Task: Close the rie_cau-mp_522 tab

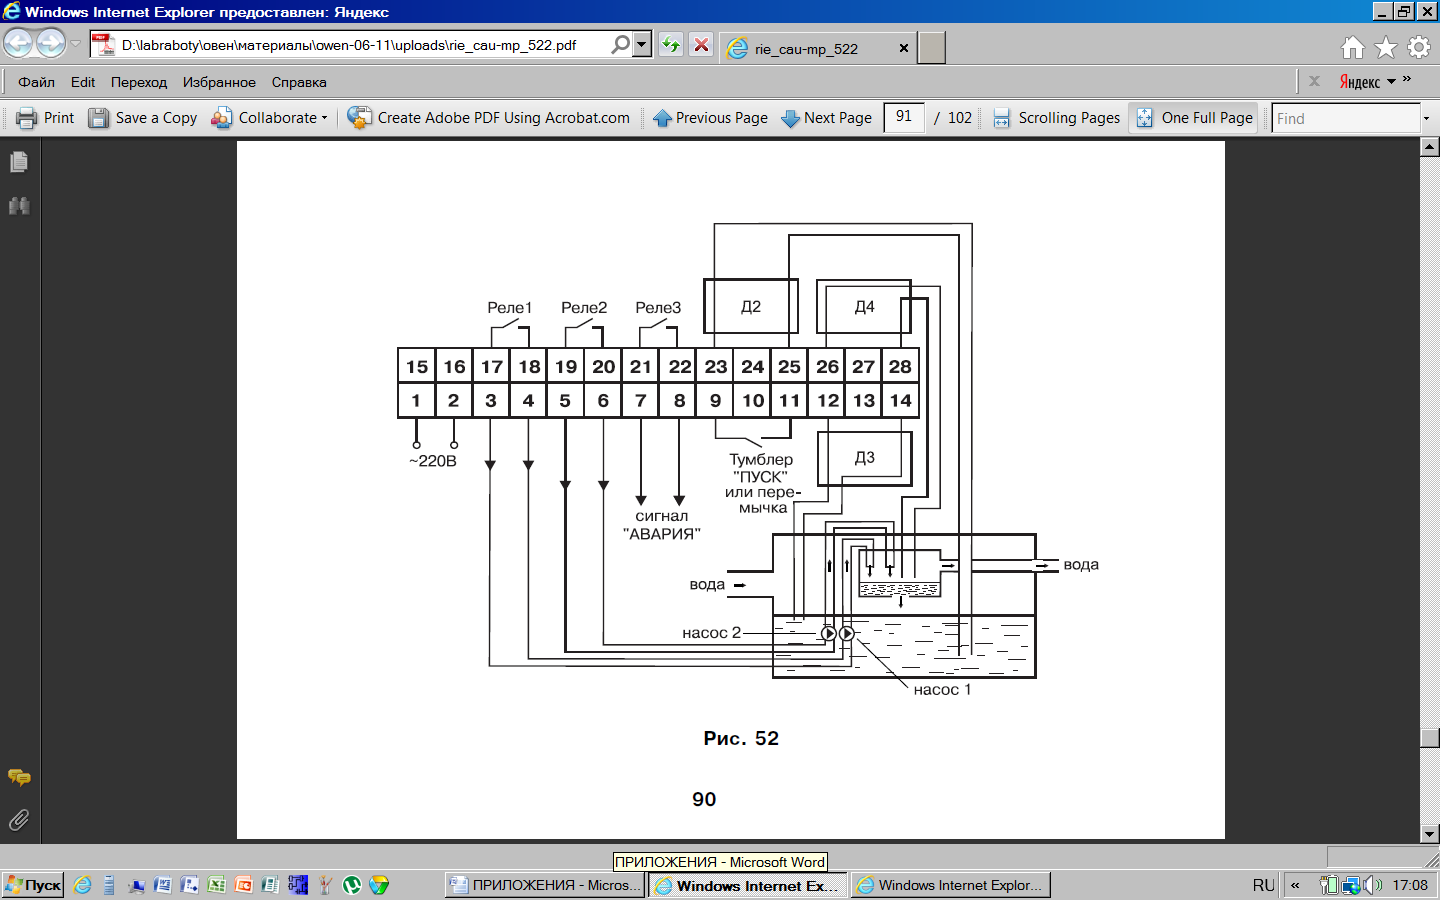Action: tap(904, 48)
